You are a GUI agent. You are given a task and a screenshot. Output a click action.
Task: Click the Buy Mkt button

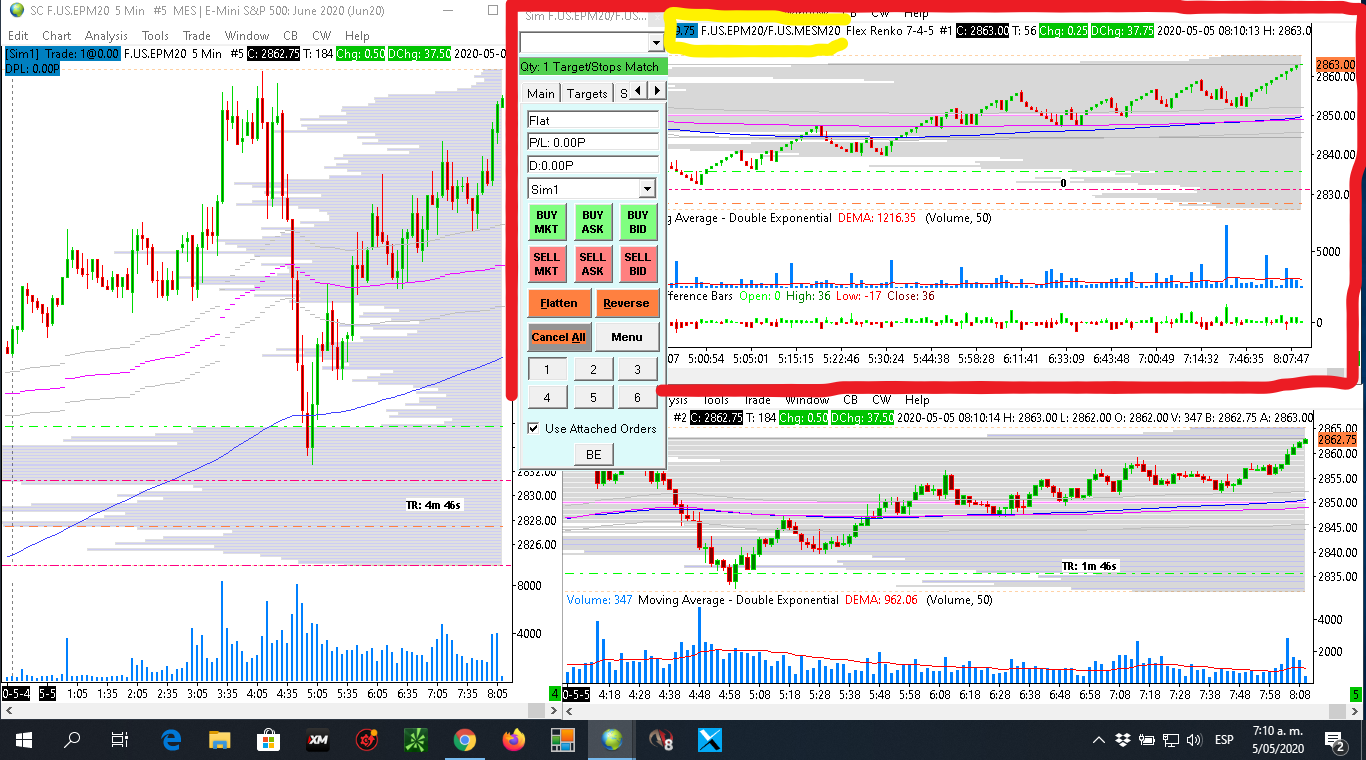pyautogui.click(x=547, y=222)
